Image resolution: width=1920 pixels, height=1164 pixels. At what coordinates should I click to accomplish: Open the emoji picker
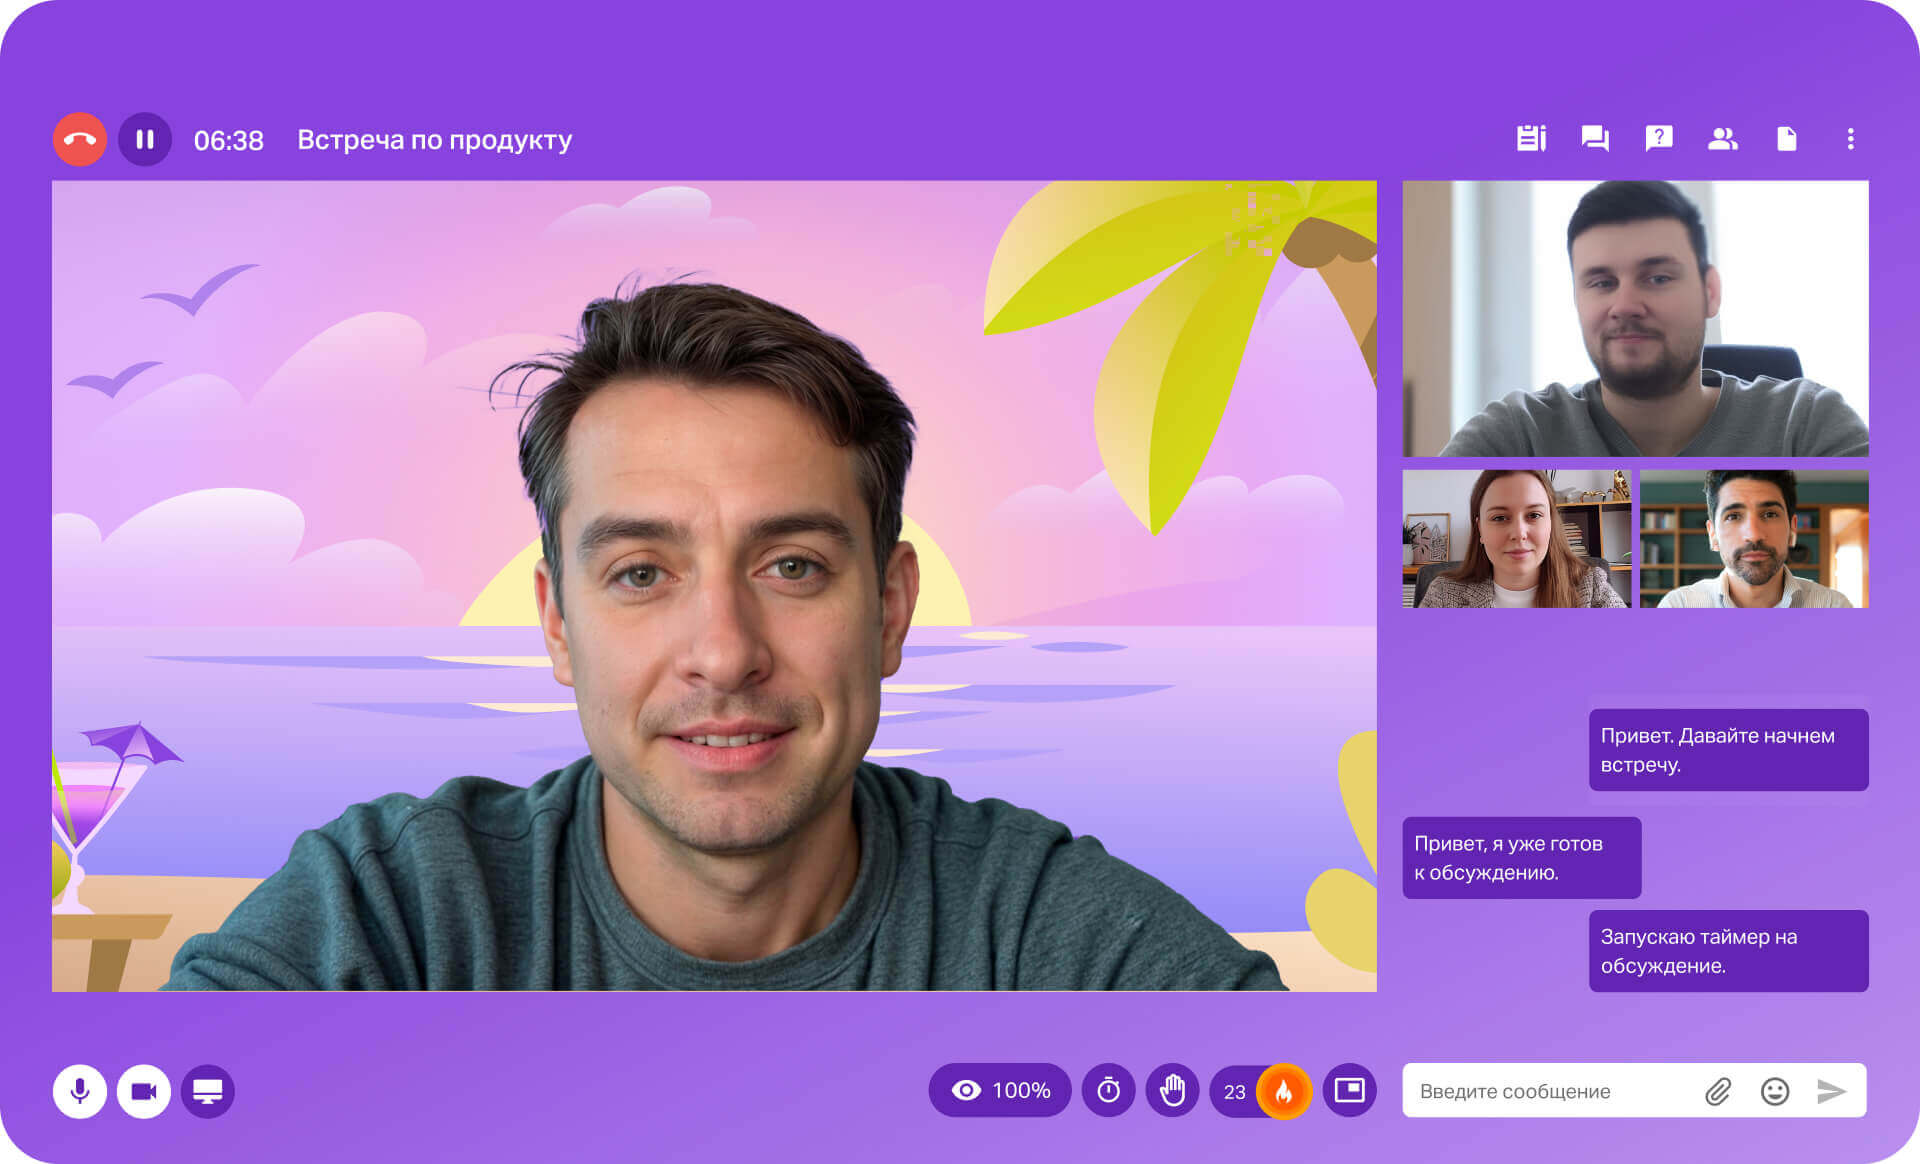(1775, 1091)
